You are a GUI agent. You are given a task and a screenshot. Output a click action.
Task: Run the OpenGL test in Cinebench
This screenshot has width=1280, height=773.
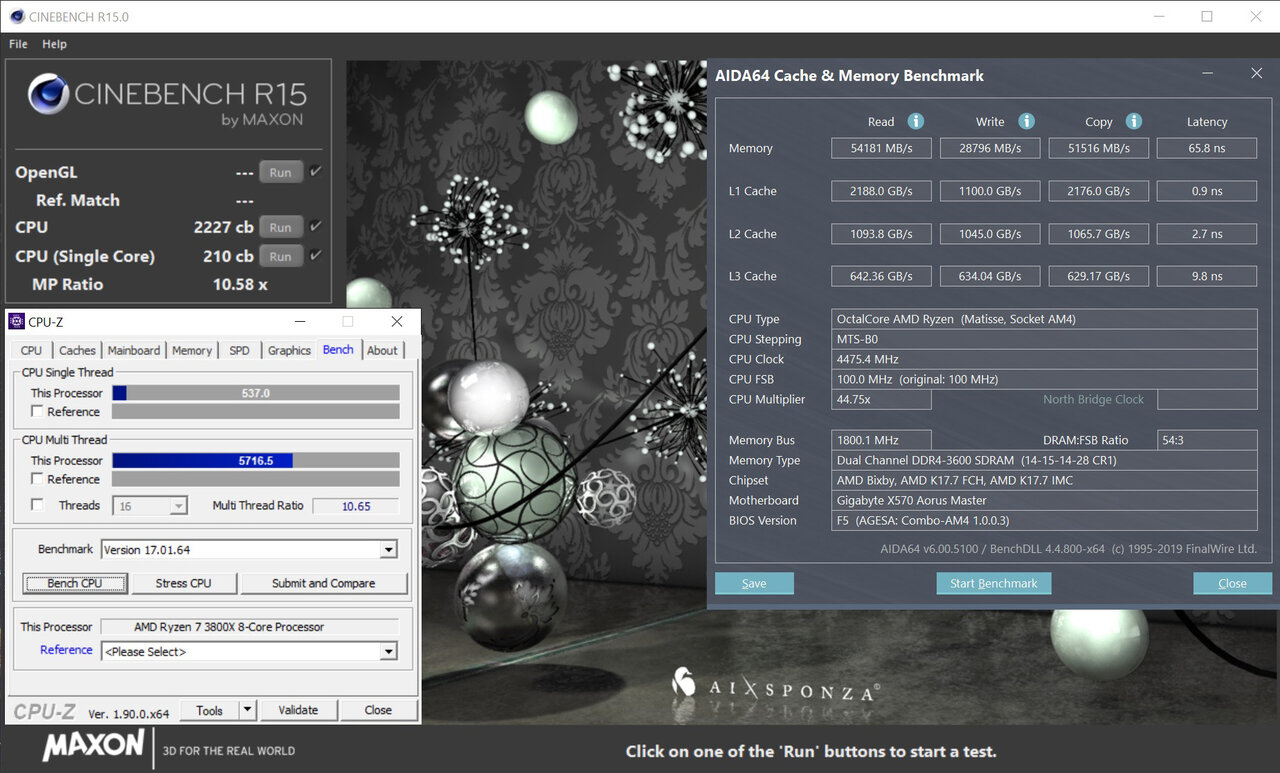281,172
